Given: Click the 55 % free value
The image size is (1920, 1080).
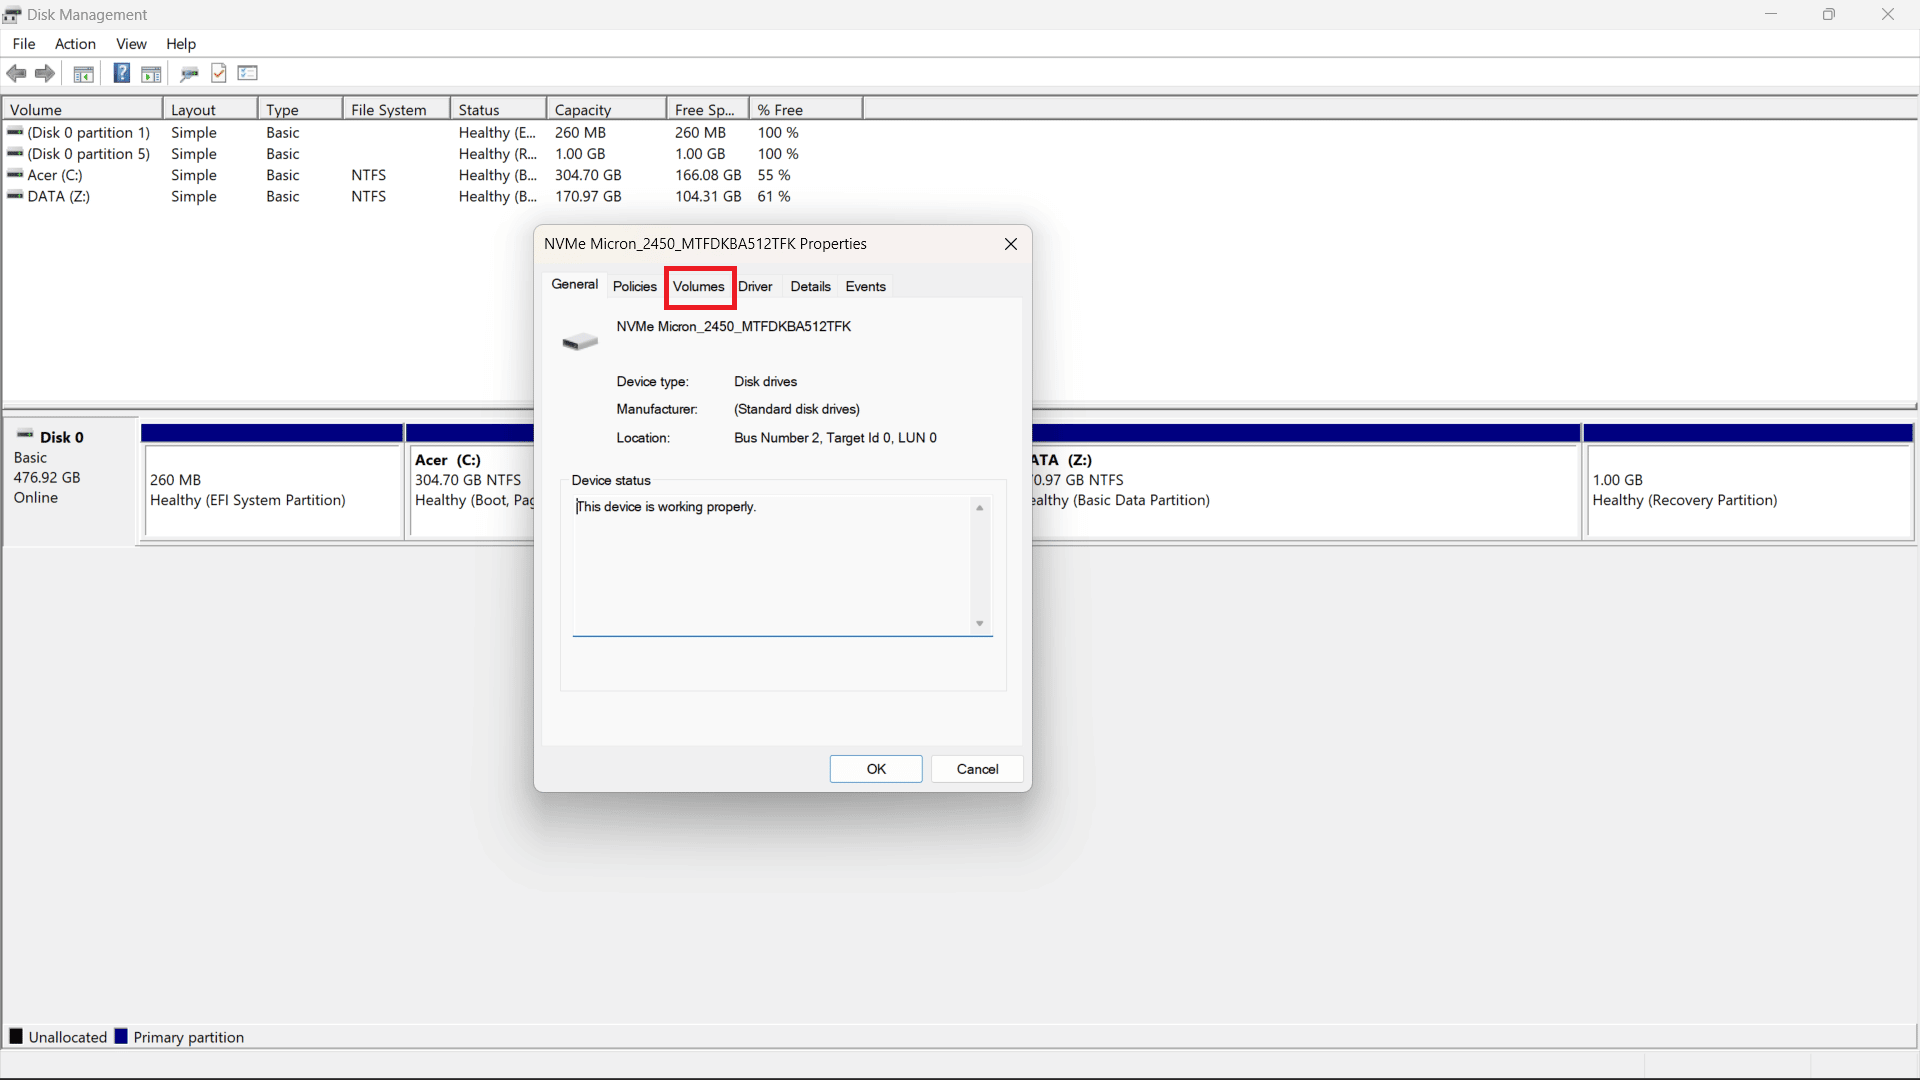Looking at the screenshot, I should [x=774, y=175].
